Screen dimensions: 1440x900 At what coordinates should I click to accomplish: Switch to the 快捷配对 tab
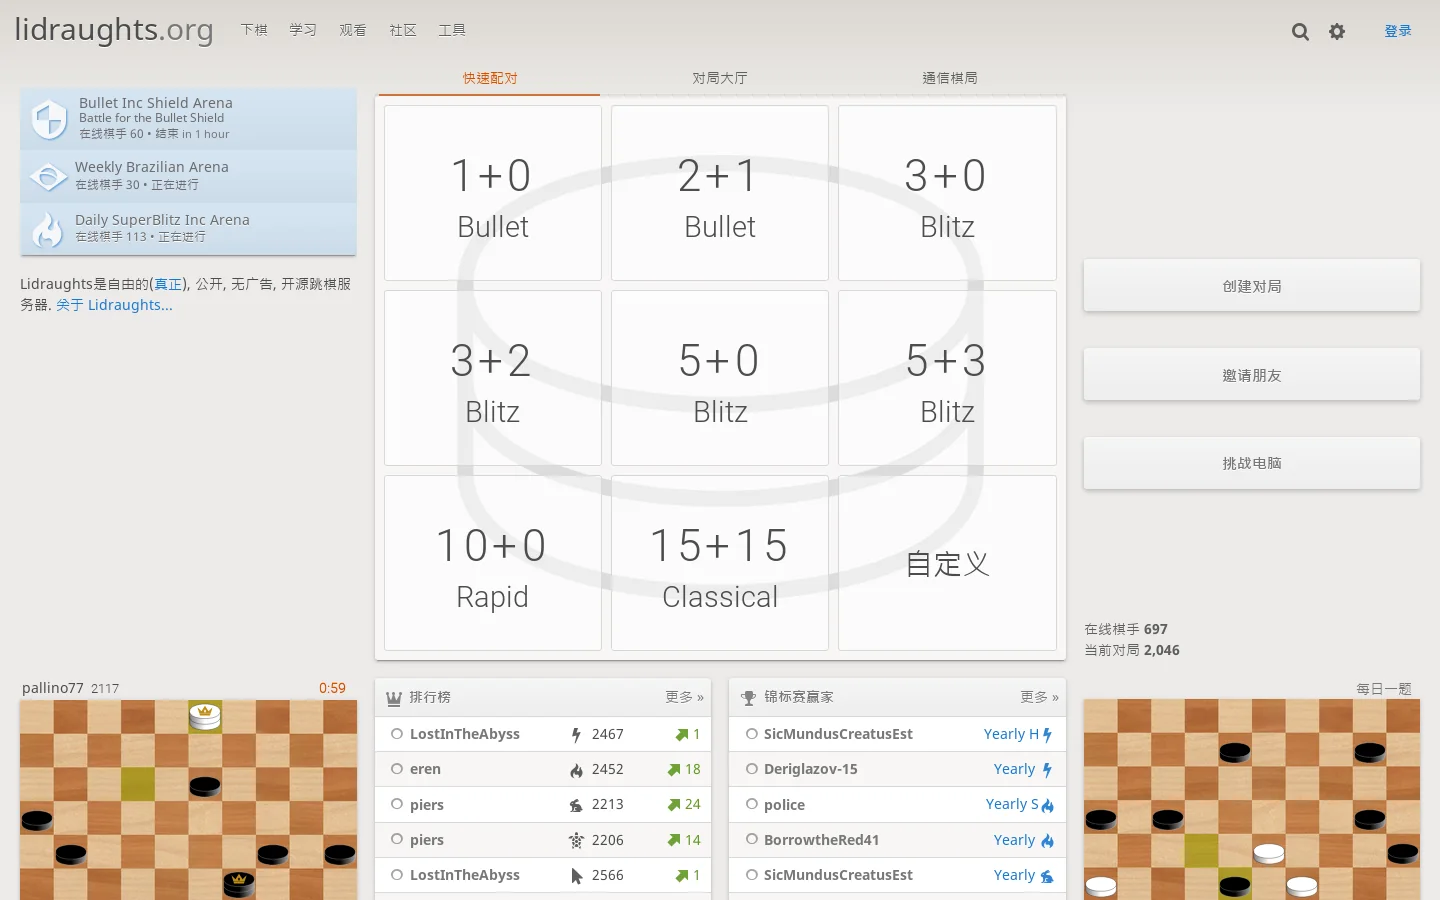(x=490, y=78)
